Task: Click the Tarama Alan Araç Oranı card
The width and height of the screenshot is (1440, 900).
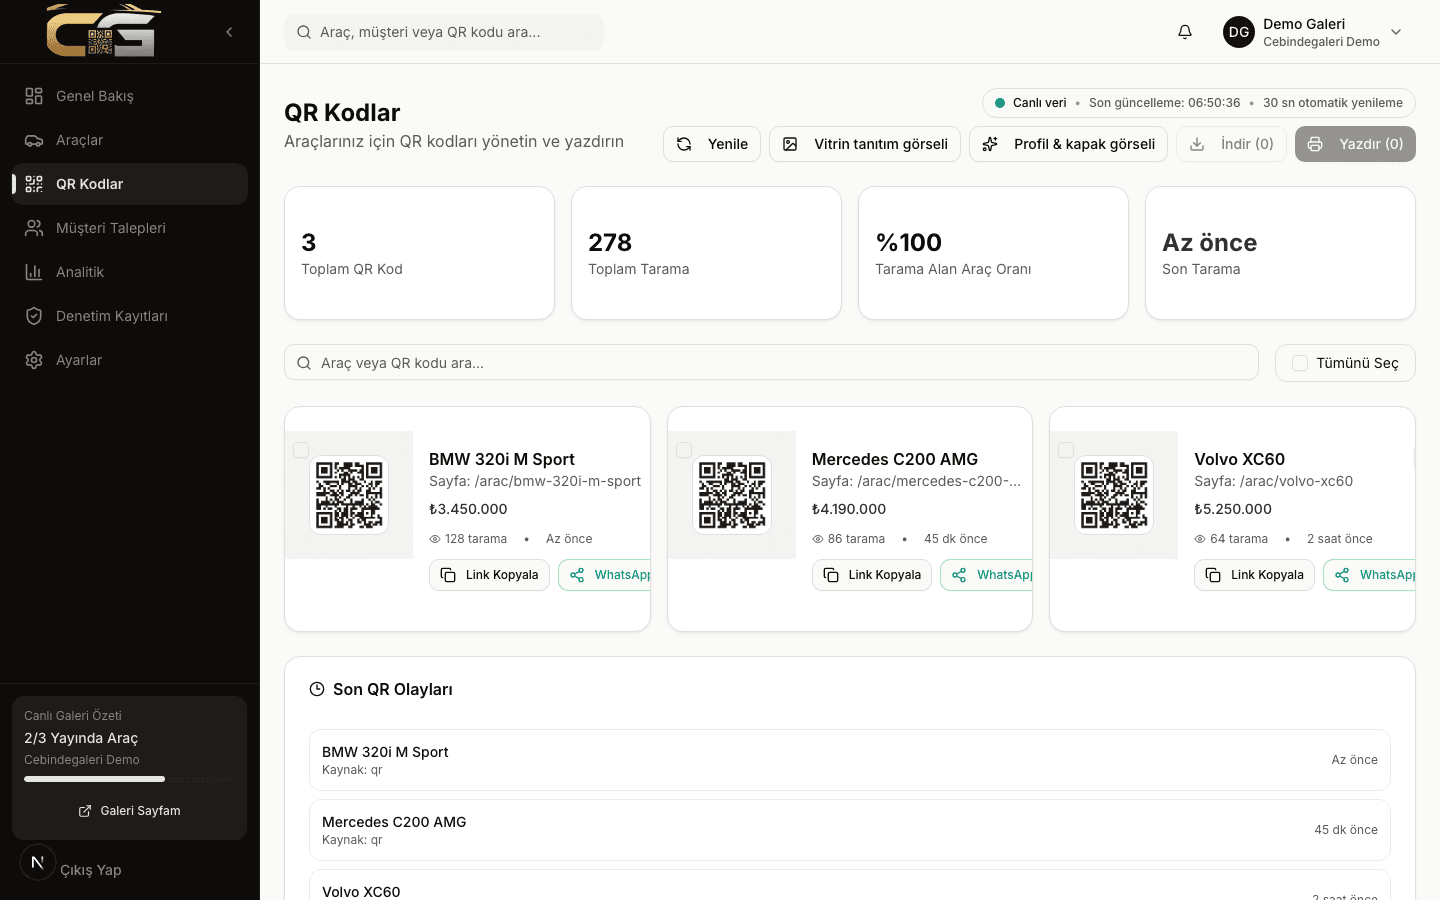Action: coord(993,253)
